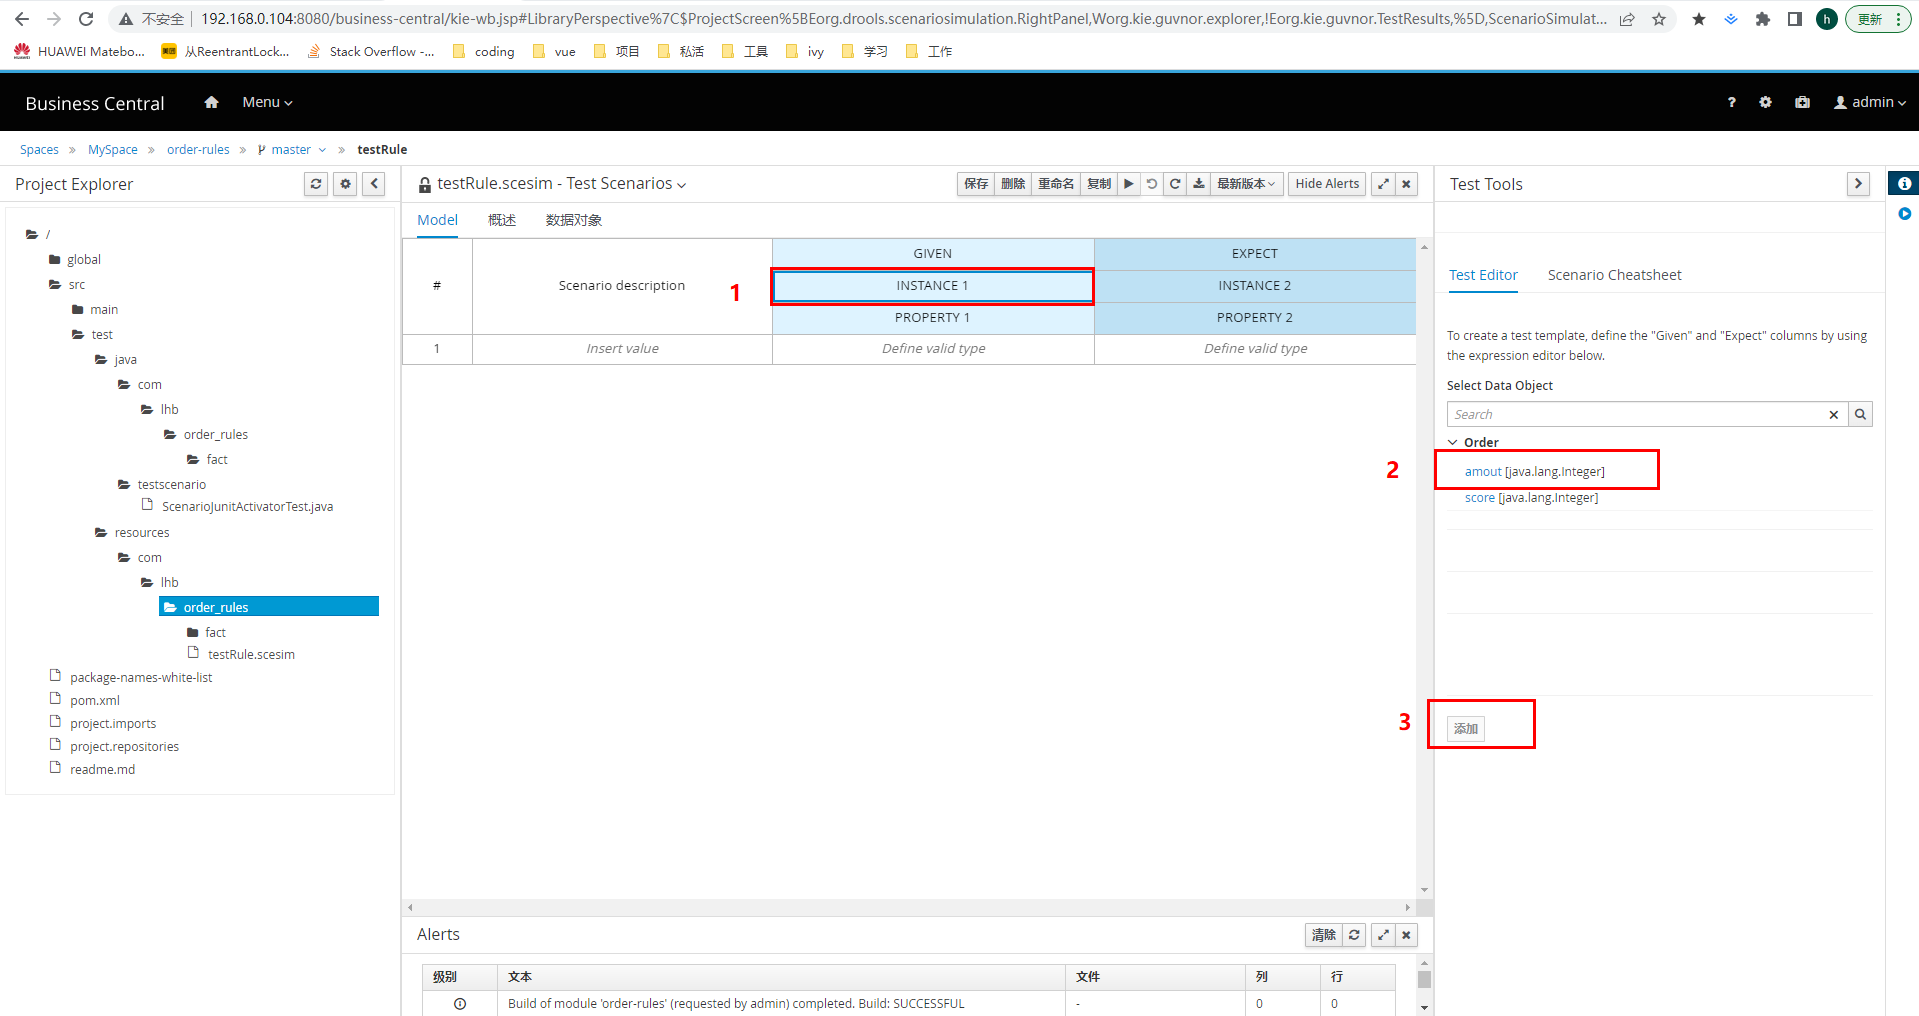This screenshot has height=1016, width=1919.
Task: Switch to the Scenario Cheatsheet tab
Action: pyautogui.click(x=1614, y=275)
